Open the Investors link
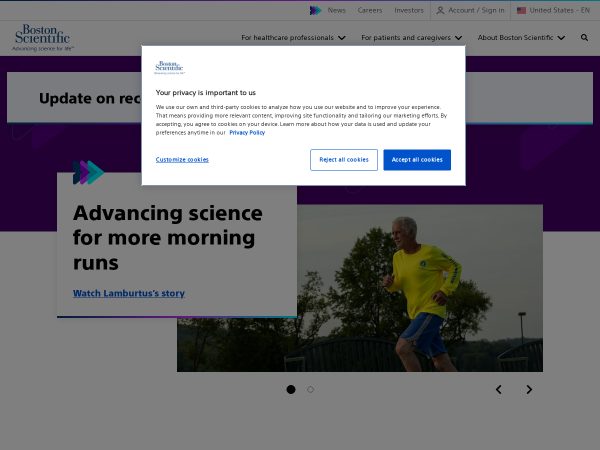 coord(409,10)
